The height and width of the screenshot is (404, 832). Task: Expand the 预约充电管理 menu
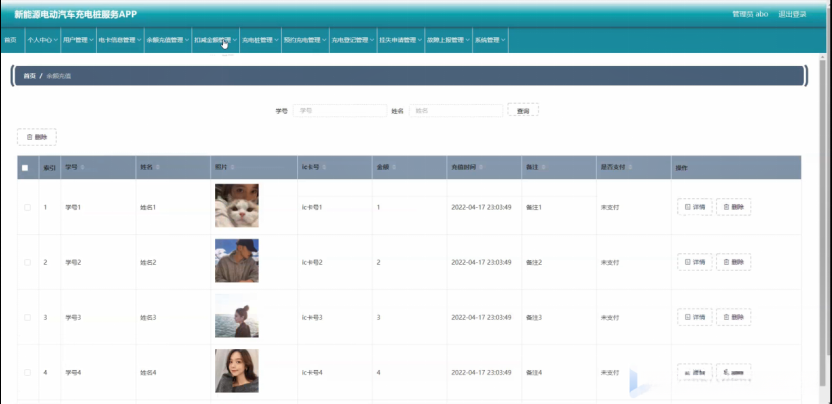point(305,40)
